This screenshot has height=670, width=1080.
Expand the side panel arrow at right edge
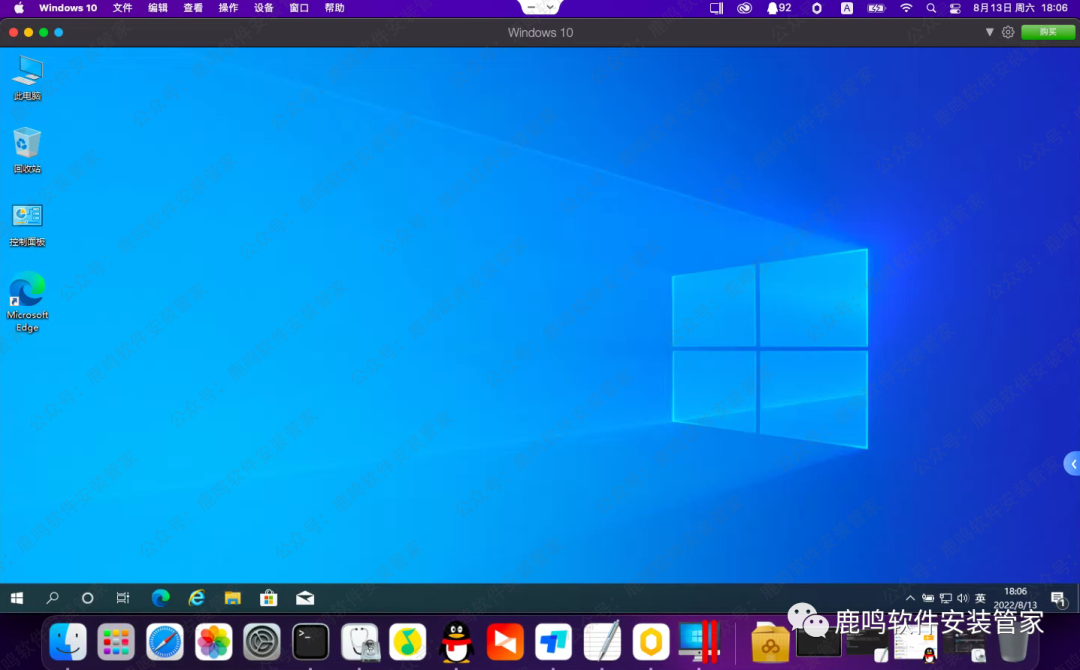(x=1072, y=464)
